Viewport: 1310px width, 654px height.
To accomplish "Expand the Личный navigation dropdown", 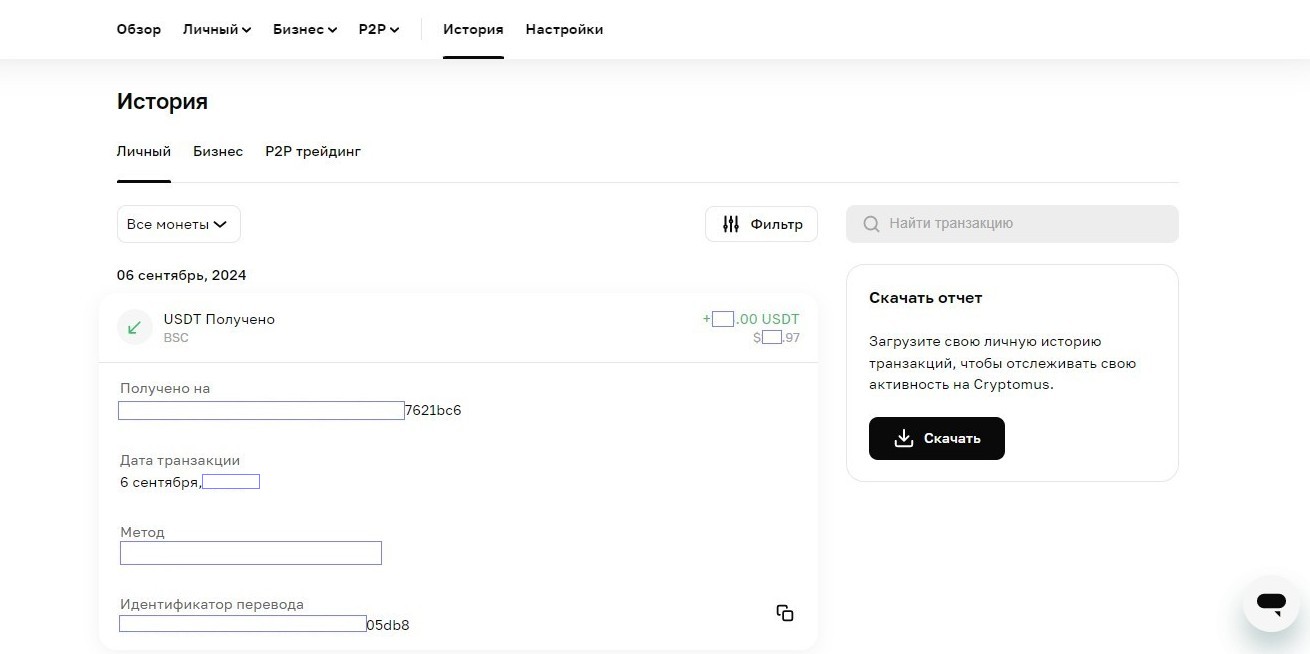I will pyautogui.click(x=216, y=29).
